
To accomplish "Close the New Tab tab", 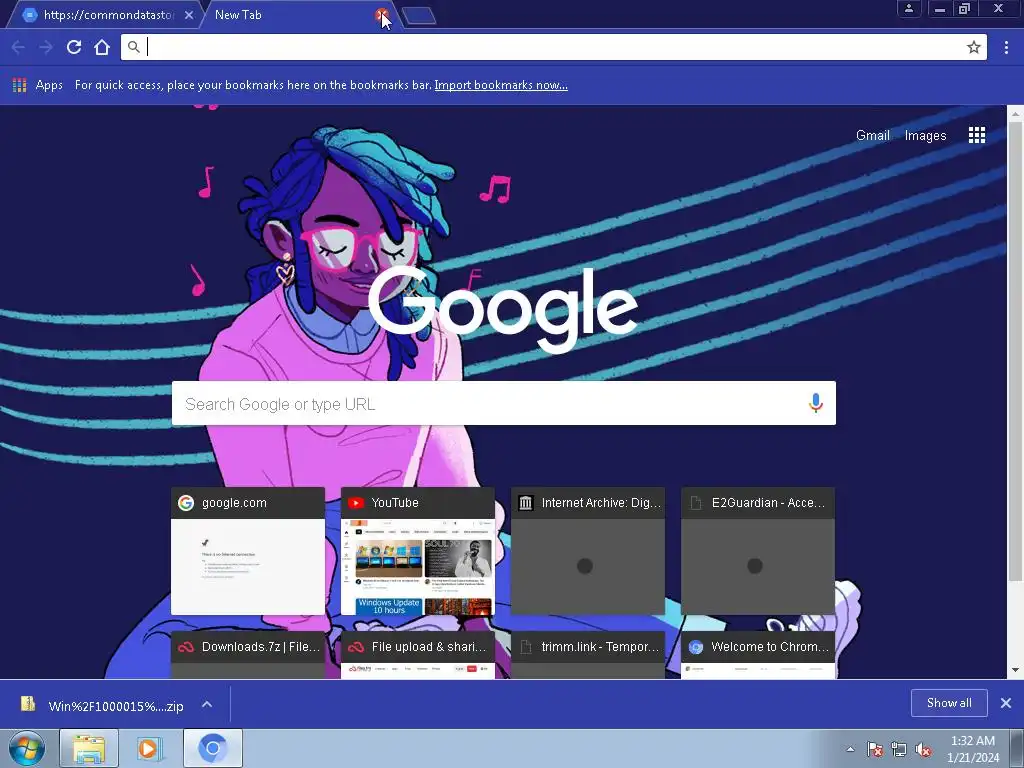I will coord(381,15).
